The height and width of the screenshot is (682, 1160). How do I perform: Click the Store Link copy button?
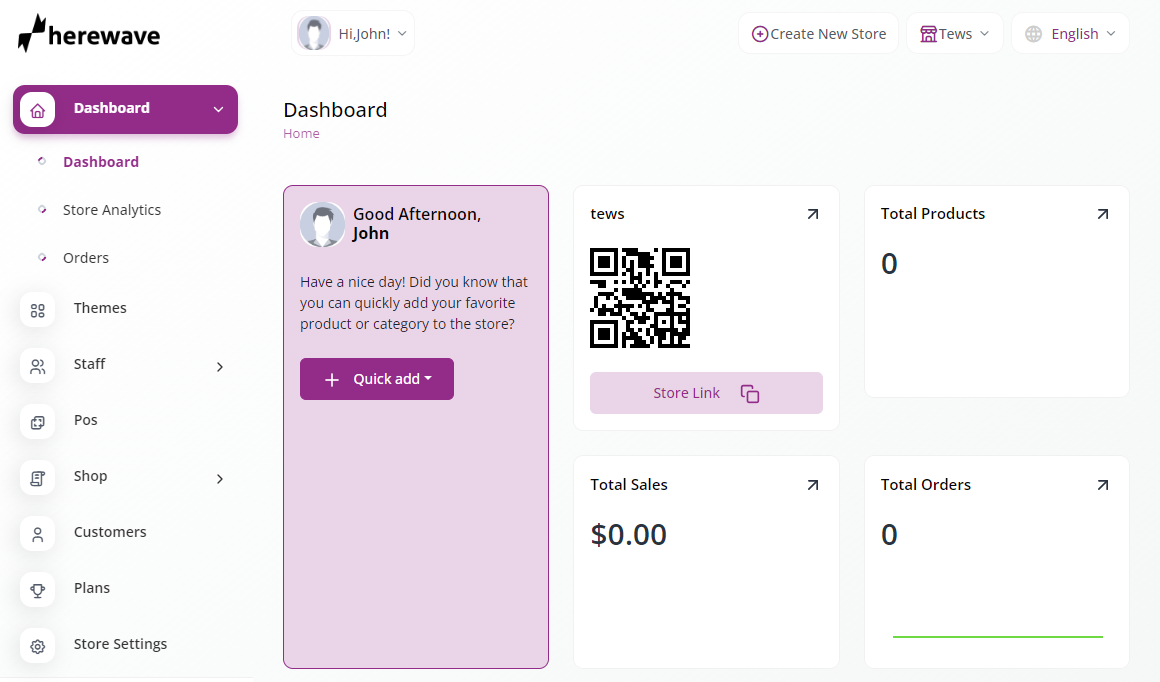tap(706, 393)
